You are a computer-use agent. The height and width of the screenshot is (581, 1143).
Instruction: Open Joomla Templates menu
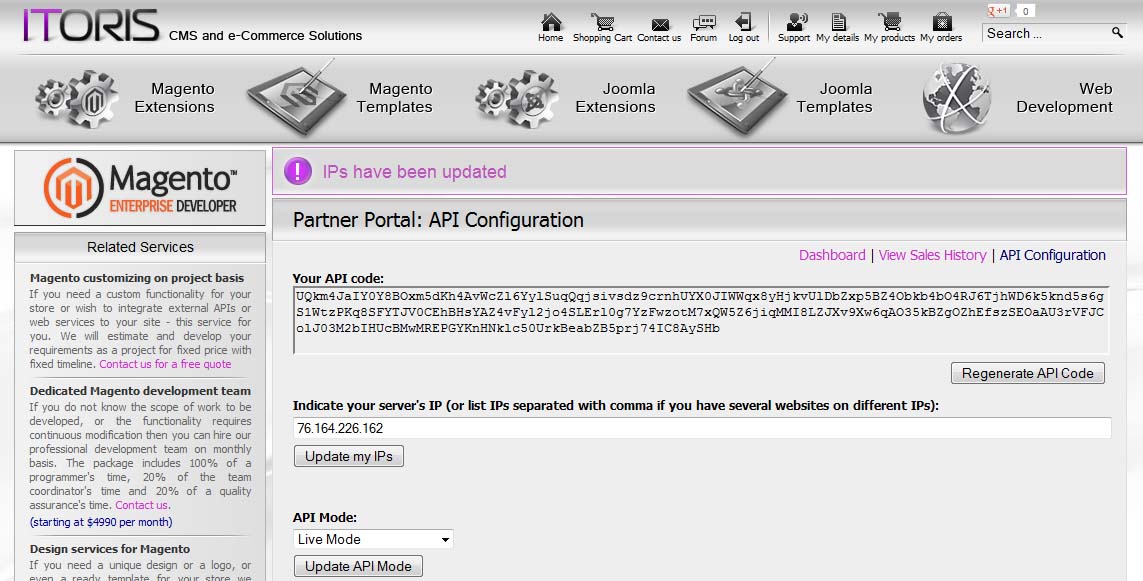[x=835, y=98]
